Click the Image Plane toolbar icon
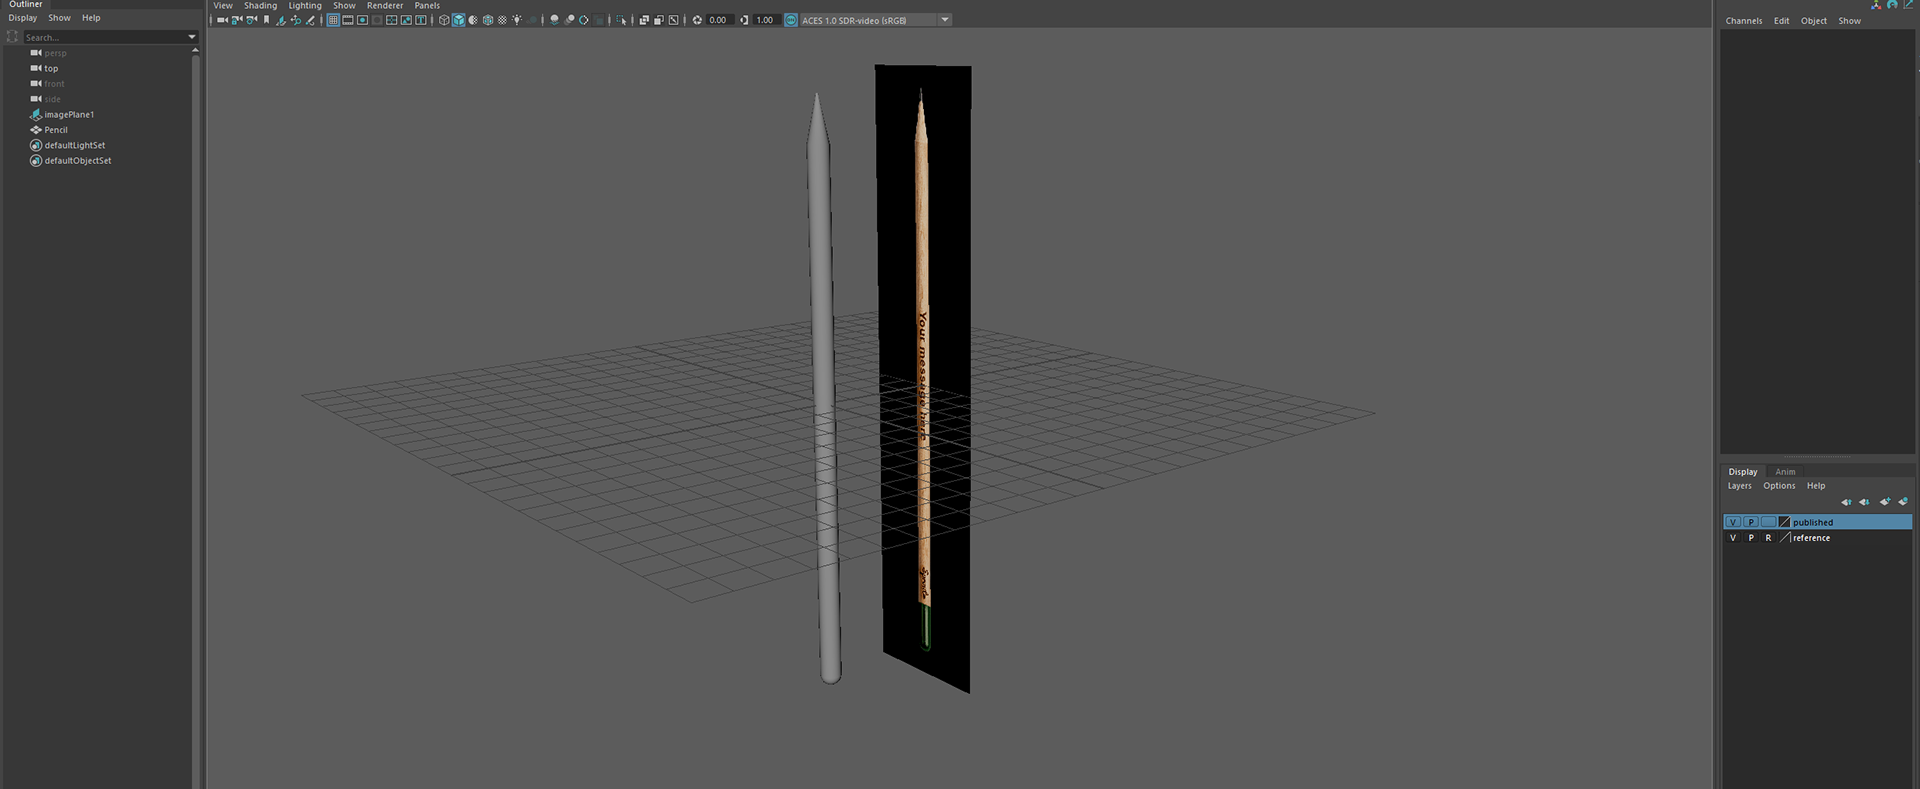 pos(280,20)
